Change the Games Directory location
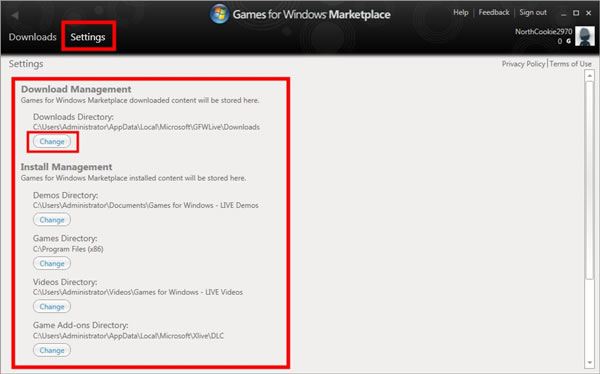This screenshot has height=374, width=600. (52, 263)
